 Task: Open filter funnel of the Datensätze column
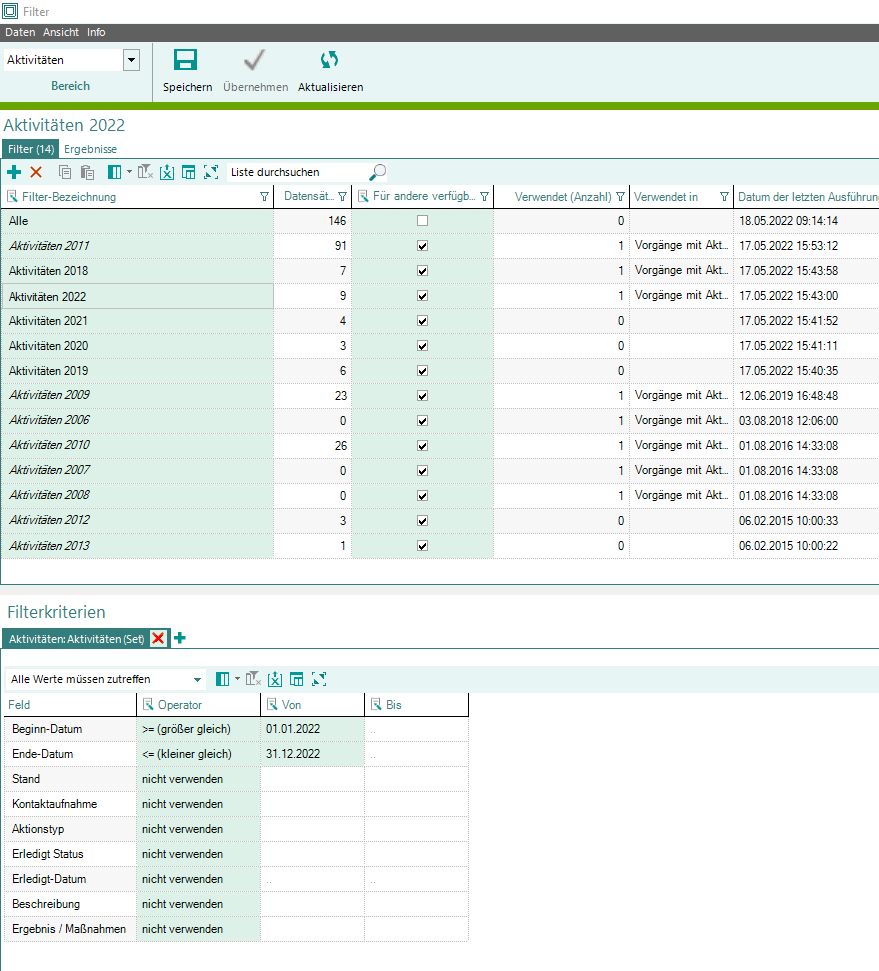pos(342,197)
